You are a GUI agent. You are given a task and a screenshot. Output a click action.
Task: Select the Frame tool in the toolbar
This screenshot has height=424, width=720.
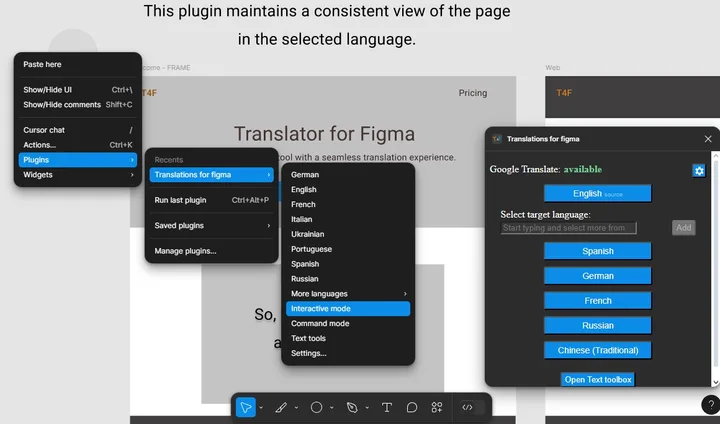point(281,407)
